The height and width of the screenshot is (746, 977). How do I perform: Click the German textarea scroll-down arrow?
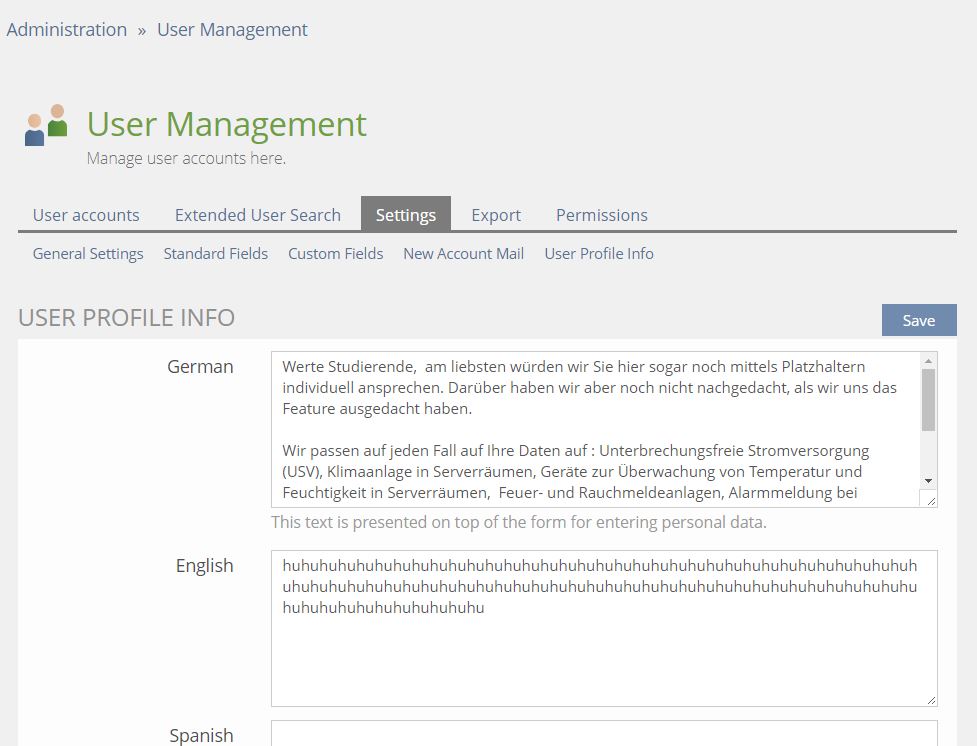point(928,481)
